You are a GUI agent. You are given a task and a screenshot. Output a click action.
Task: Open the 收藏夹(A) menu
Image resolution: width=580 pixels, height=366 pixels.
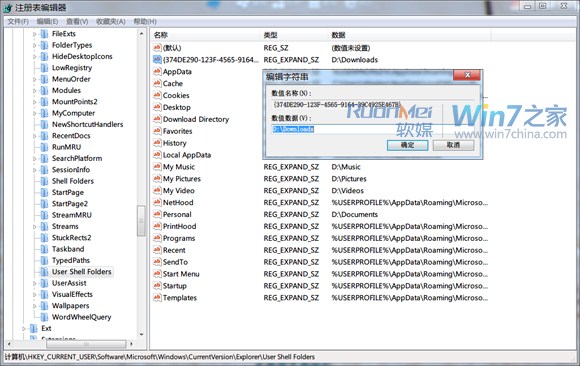111,21
